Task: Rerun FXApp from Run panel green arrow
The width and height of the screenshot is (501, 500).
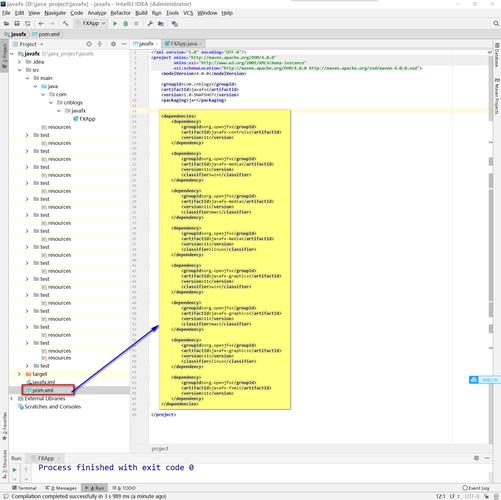Action: (14, 470)
